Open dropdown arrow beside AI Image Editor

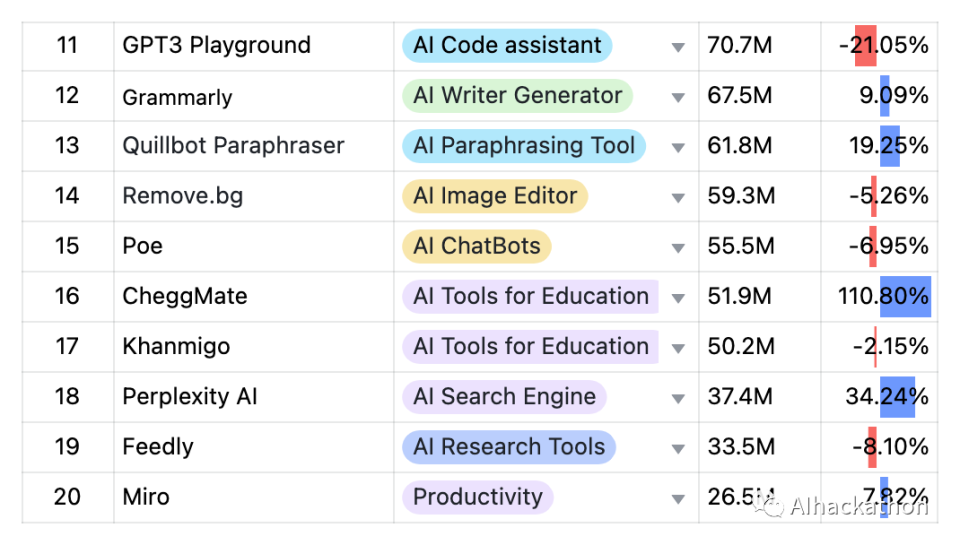(x=678, y=197)
